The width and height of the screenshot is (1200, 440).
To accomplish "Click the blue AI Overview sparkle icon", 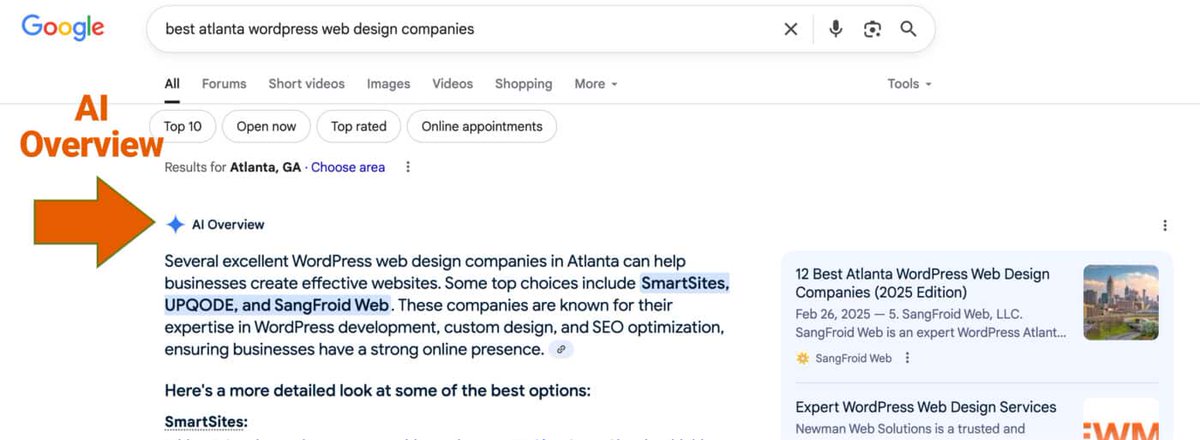I will pyautogui.click(x=175, y=225).
